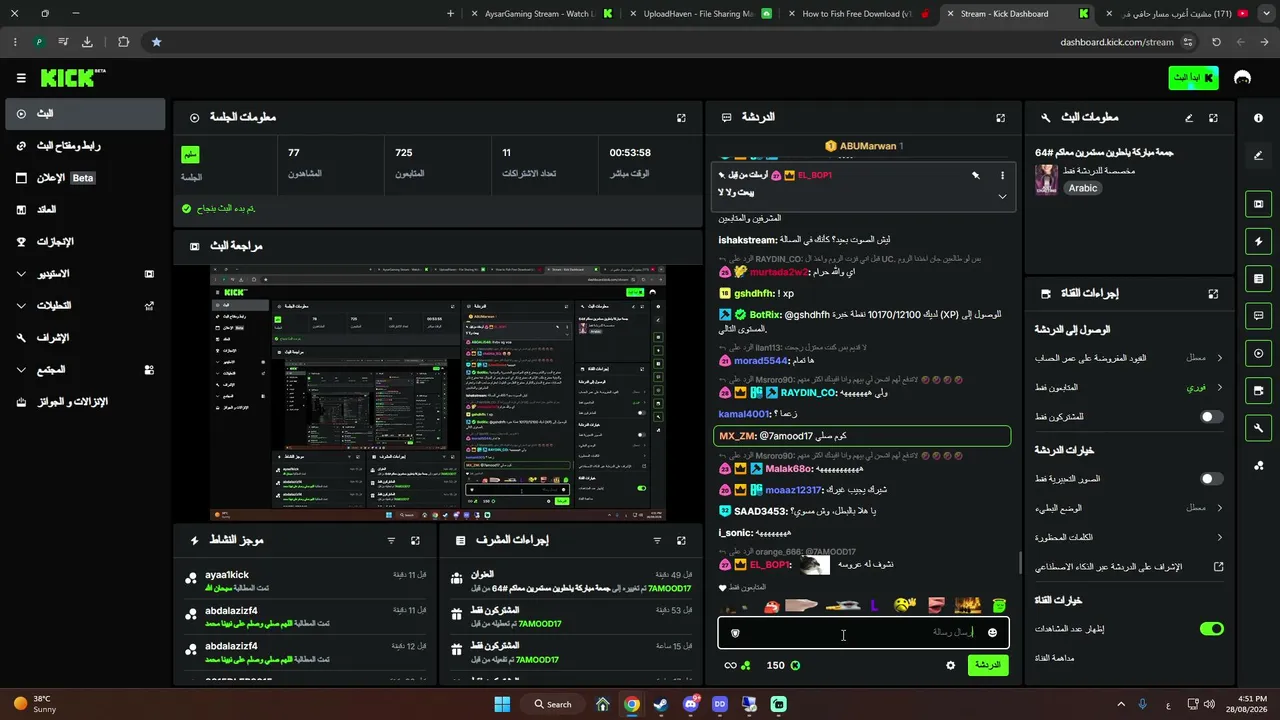Open the الكلمات المحظورة banned words chevron

click(1219, 537)
